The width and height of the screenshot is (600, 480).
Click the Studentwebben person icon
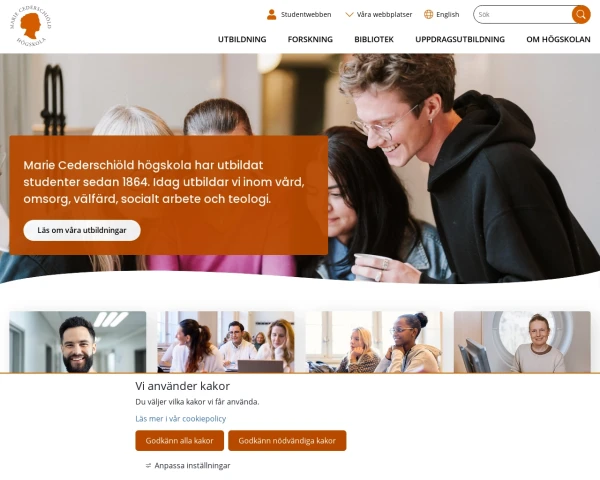pos(272,15)
